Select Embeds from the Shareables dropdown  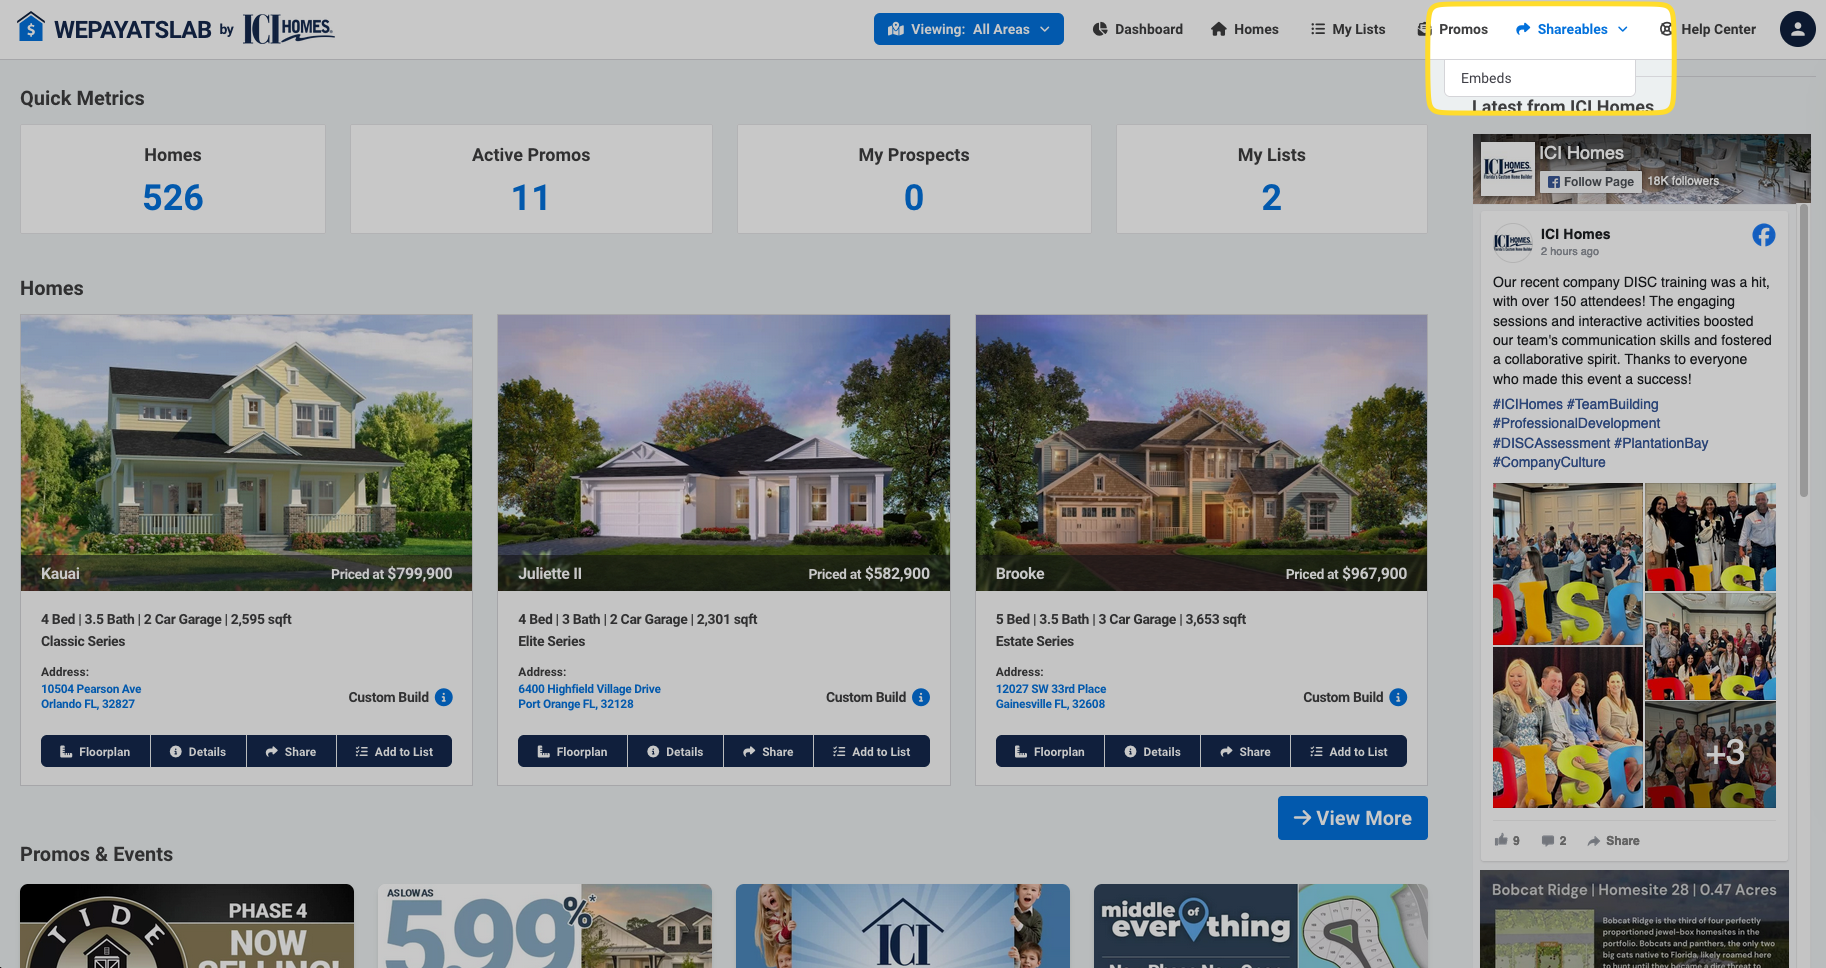[1539, 78]
